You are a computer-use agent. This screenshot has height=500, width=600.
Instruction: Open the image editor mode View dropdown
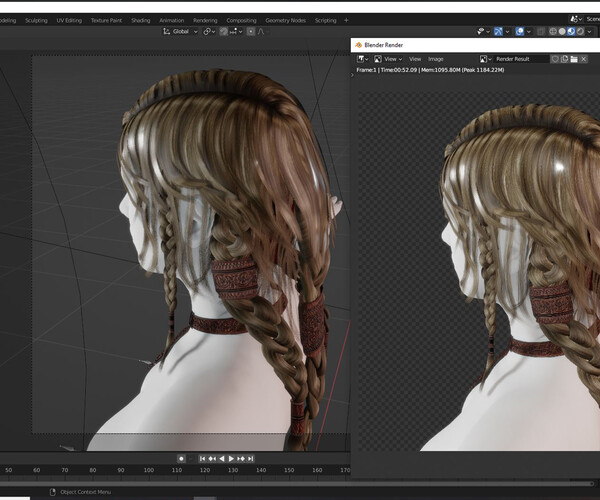(388, 59)
